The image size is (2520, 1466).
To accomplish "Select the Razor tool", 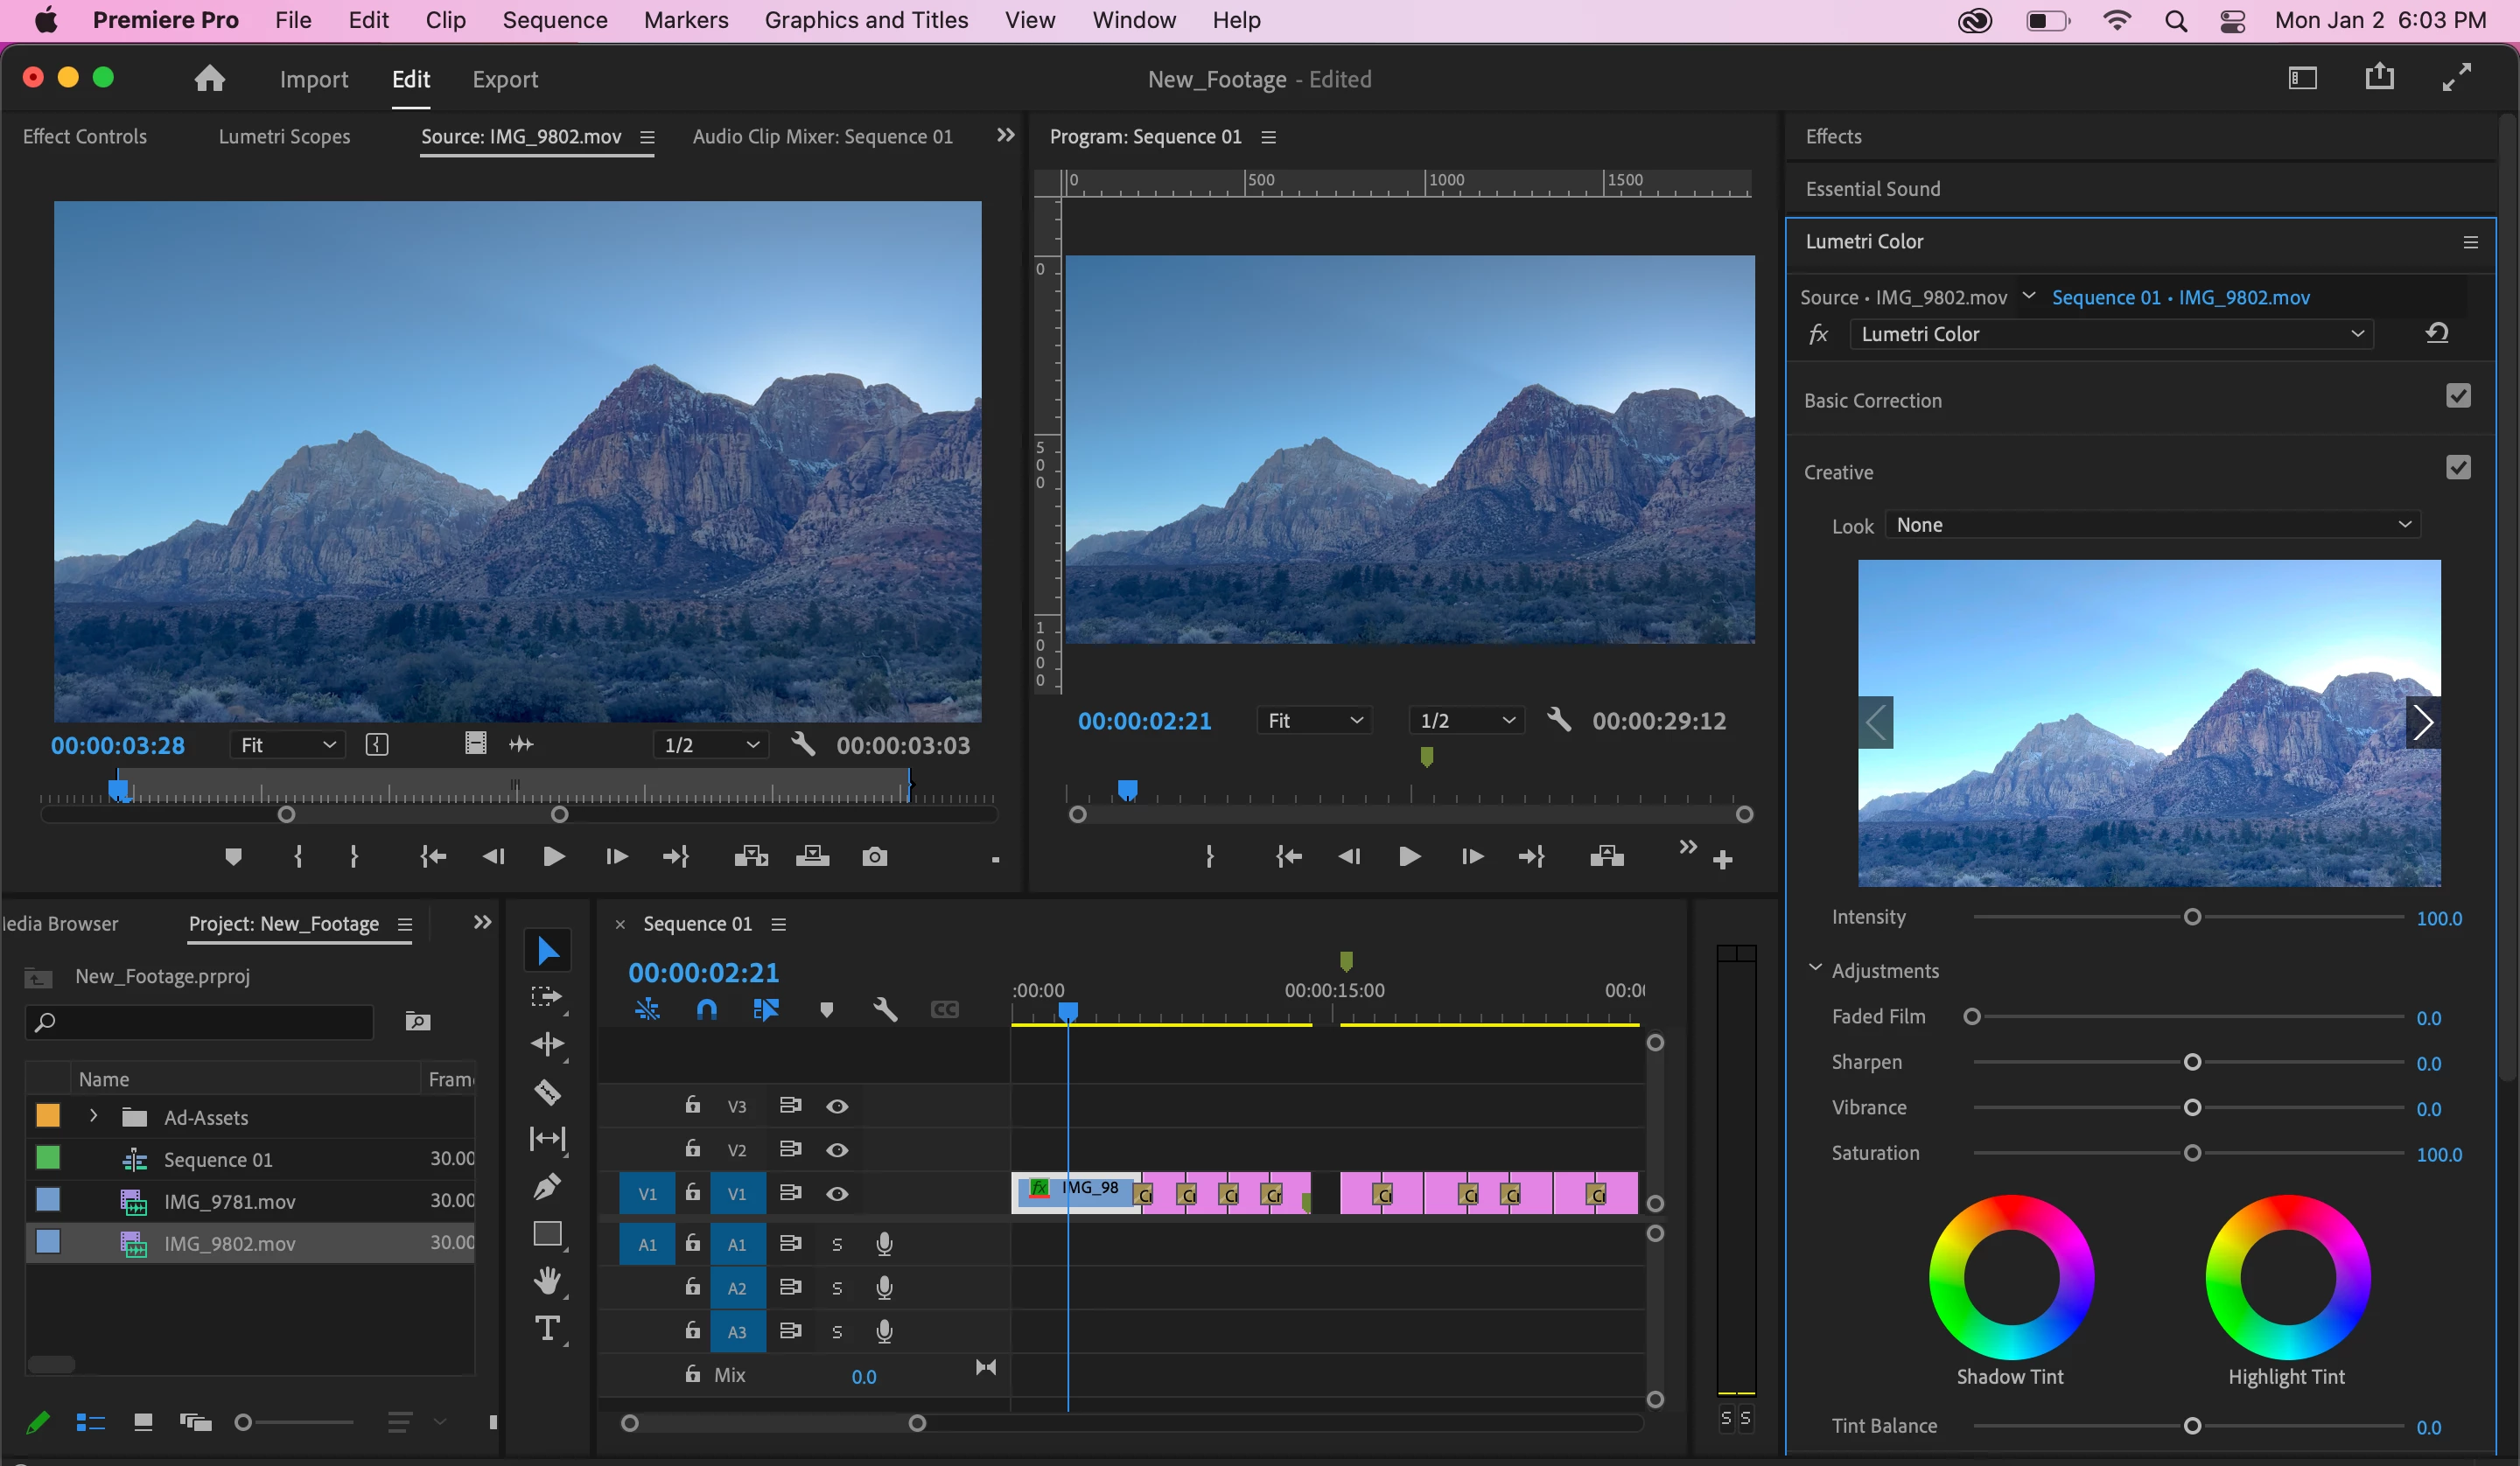I will [547, 1091].
